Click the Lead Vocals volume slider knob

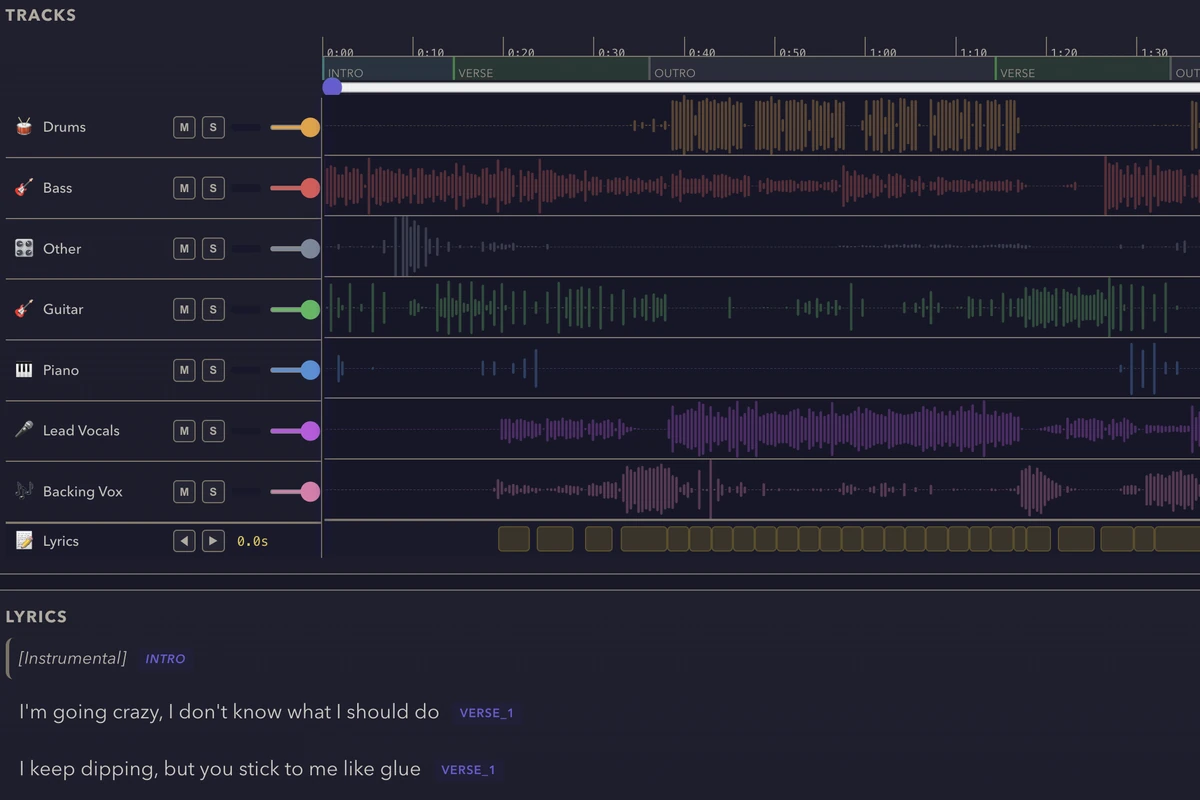point(310,431)
